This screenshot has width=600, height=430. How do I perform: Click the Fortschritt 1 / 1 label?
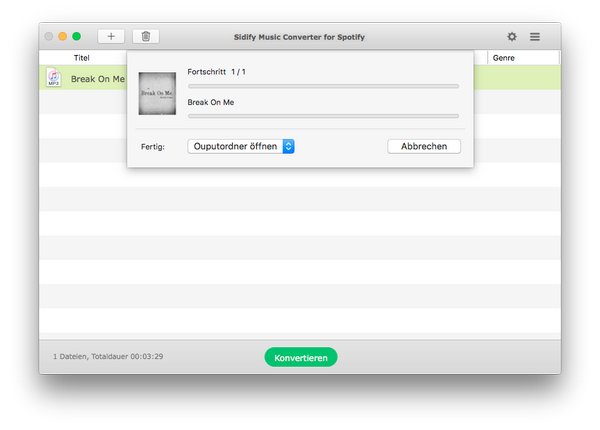tap(217, 72)
